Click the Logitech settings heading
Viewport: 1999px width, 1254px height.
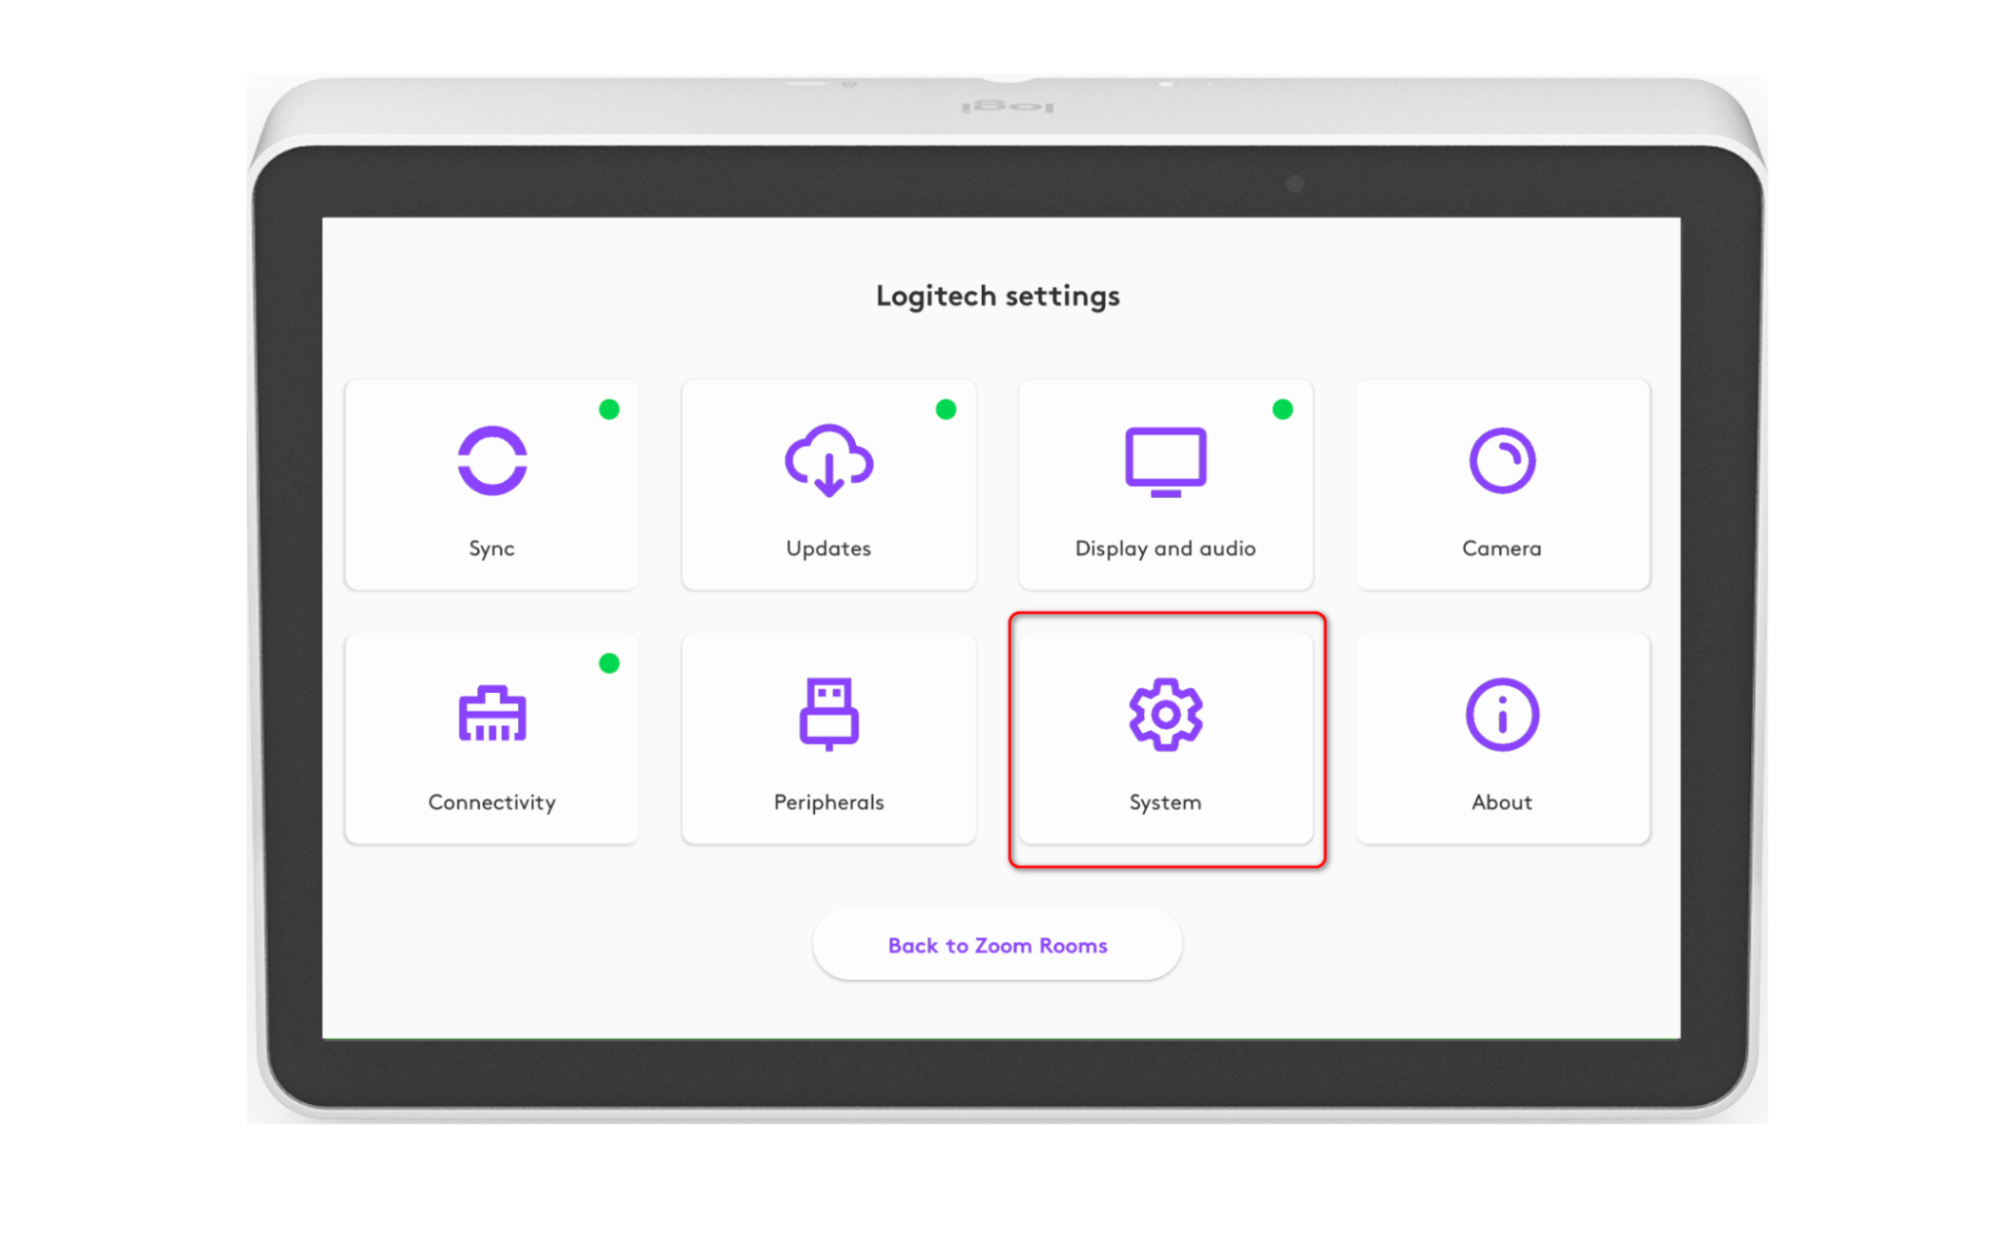coord(997,296)
